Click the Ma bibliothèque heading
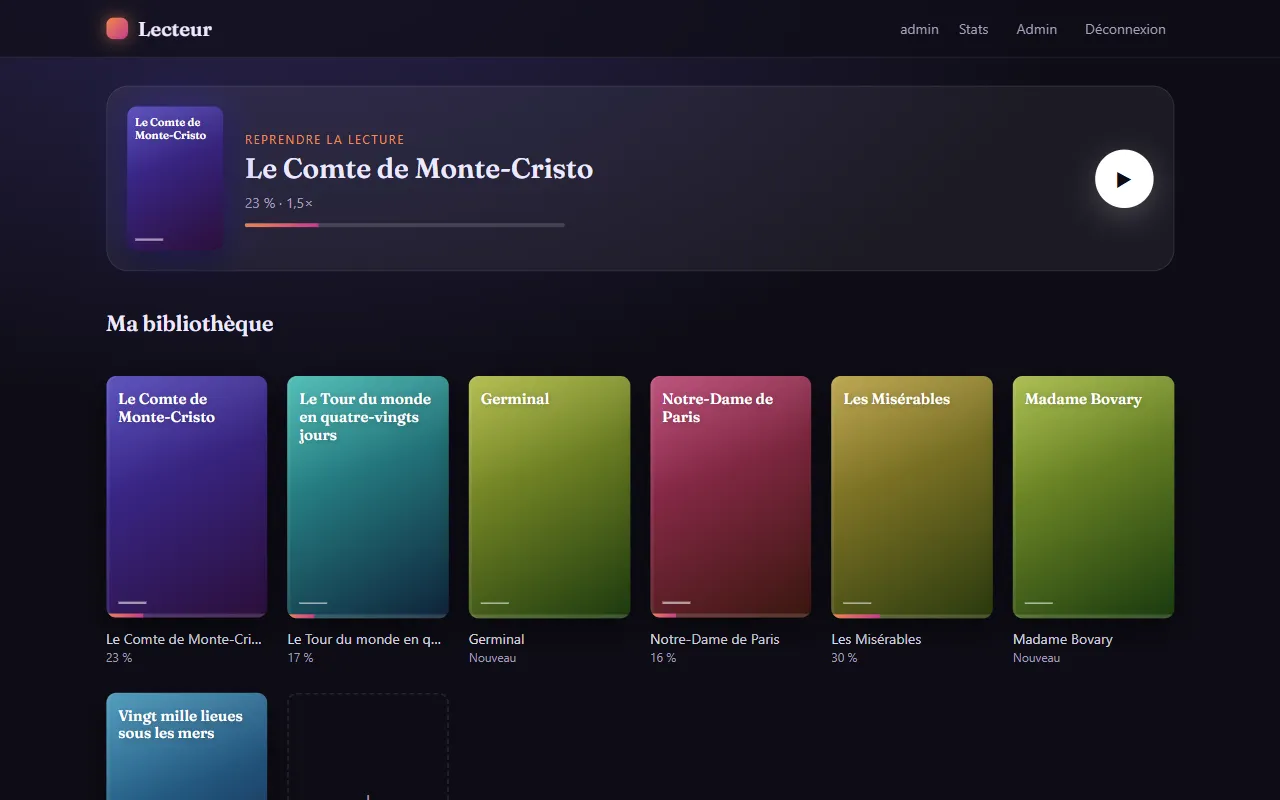The height and width of the screenshot is (800, 1280). pos(190,324)
